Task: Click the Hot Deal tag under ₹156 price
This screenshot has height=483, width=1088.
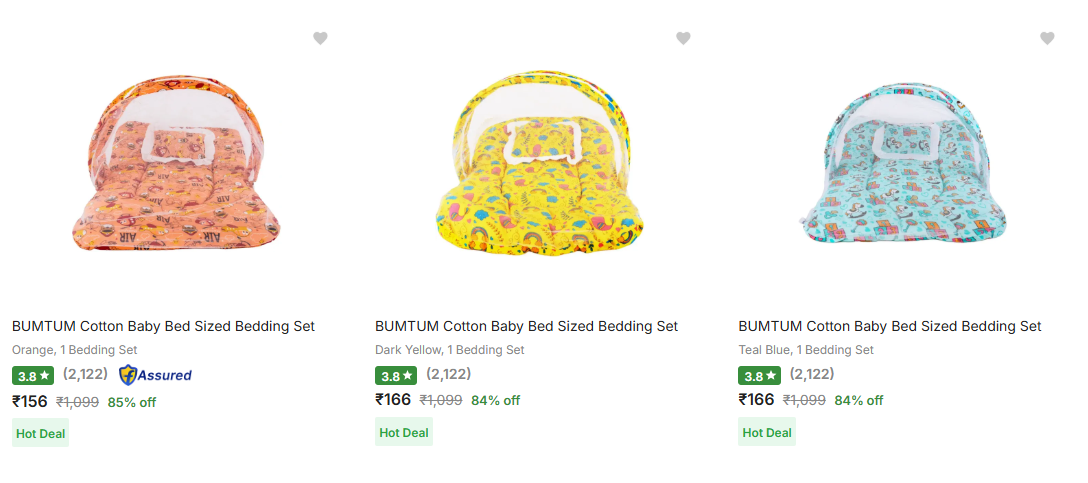Action: click(41, 433)
